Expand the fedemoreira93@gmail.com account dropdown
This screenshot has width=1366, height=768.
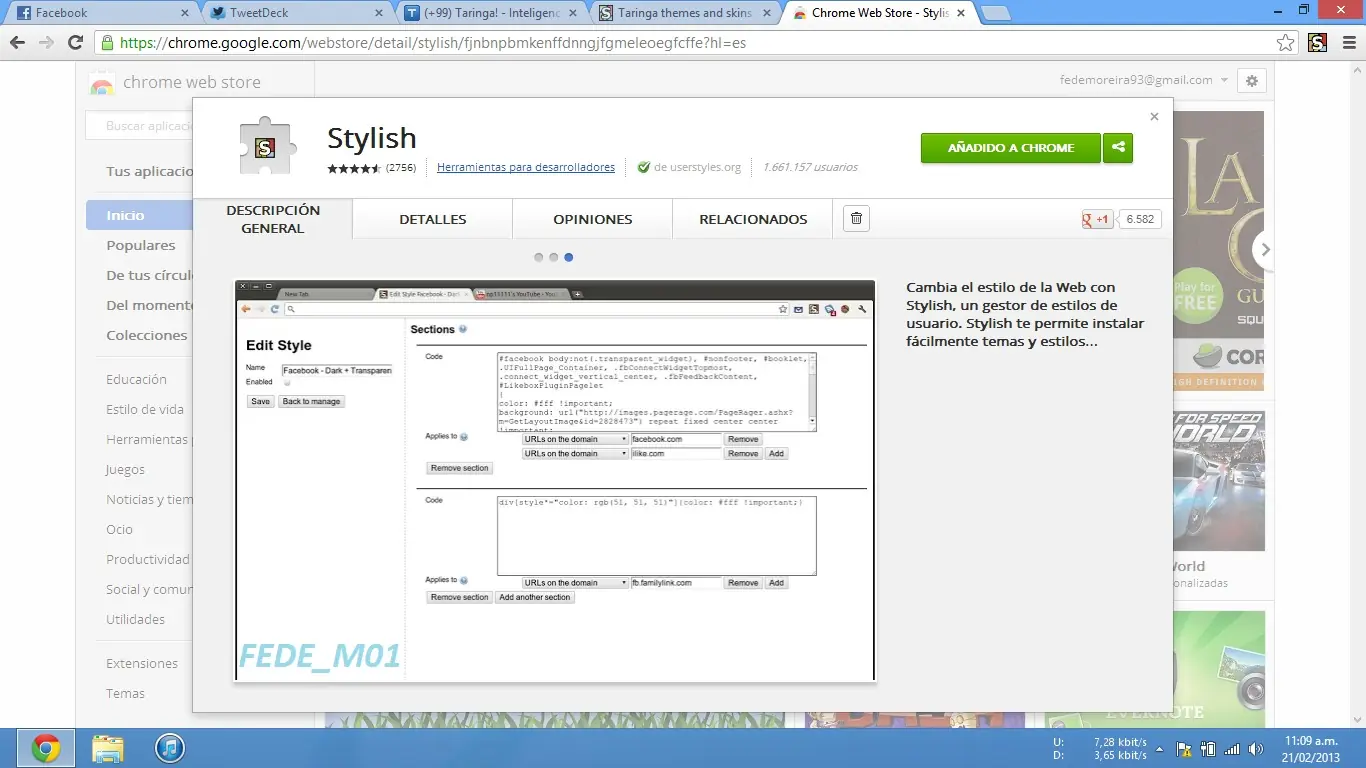click(1144, 80)
